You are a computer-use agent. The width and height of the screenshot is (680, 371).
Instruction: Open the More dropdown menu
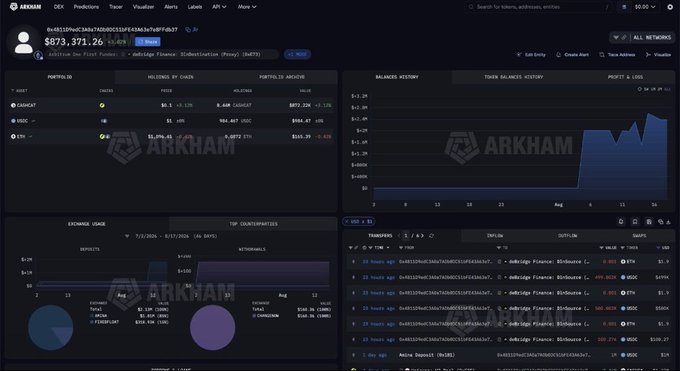click(x=247, y=7)
